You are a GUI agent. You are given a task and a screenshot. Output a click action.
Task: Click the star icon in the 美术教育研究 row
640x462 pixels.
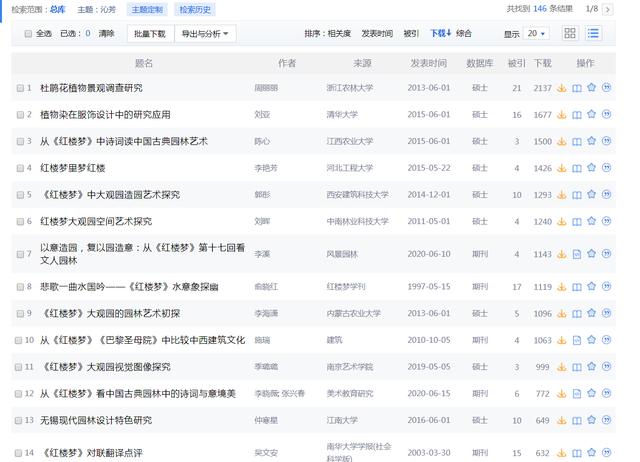click(x=591, y=393)
